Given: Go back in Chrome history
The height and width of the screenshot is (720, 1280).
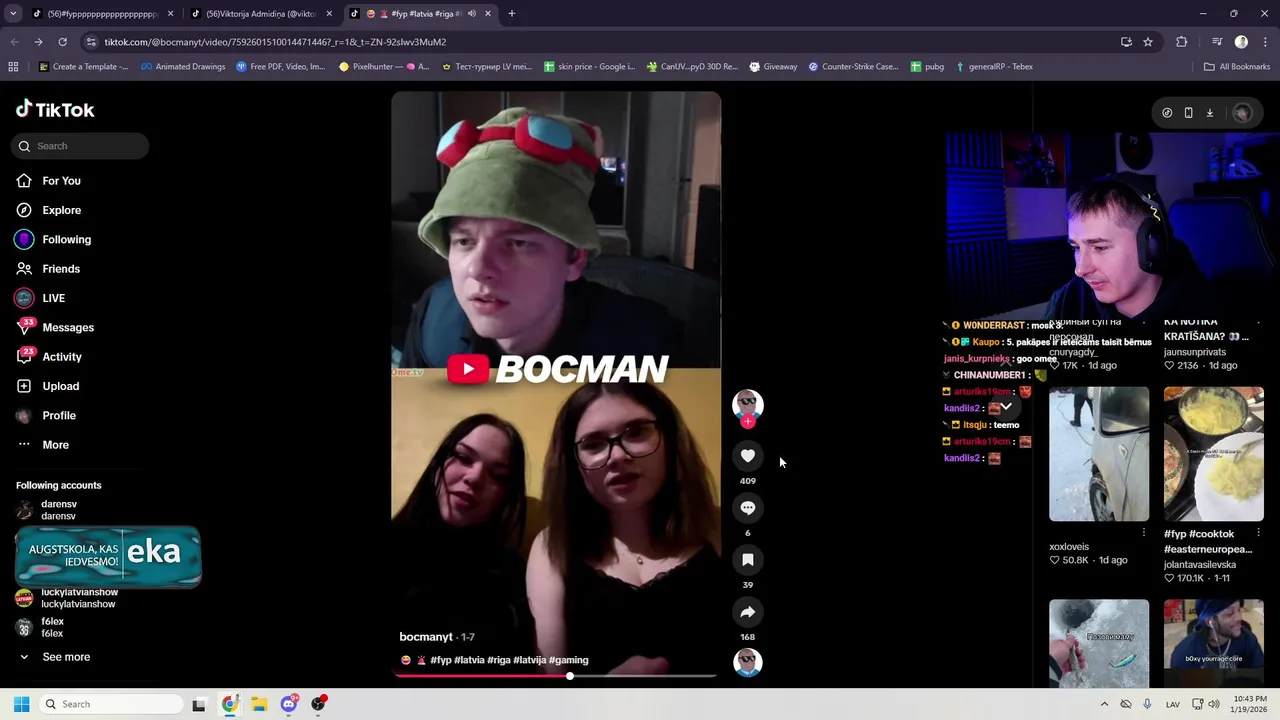Looking at the screenshot, I should [x=14, y=42].
